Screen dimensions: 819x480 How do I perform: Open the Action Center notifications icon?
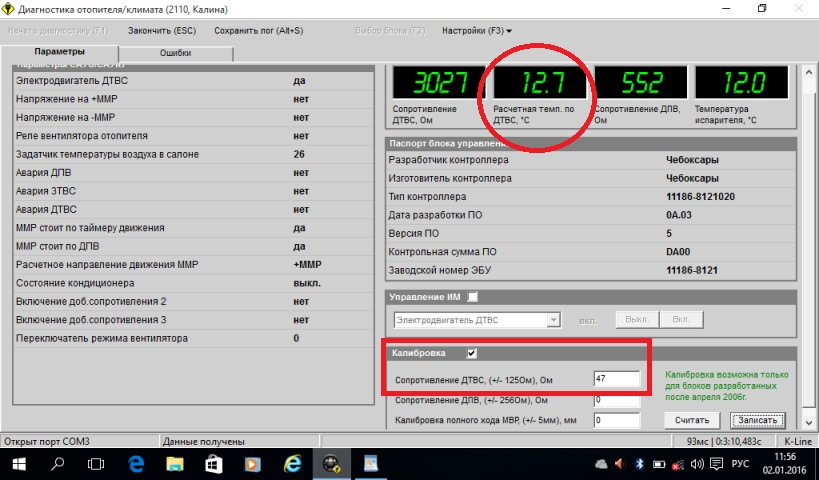(x=717, y=464)
